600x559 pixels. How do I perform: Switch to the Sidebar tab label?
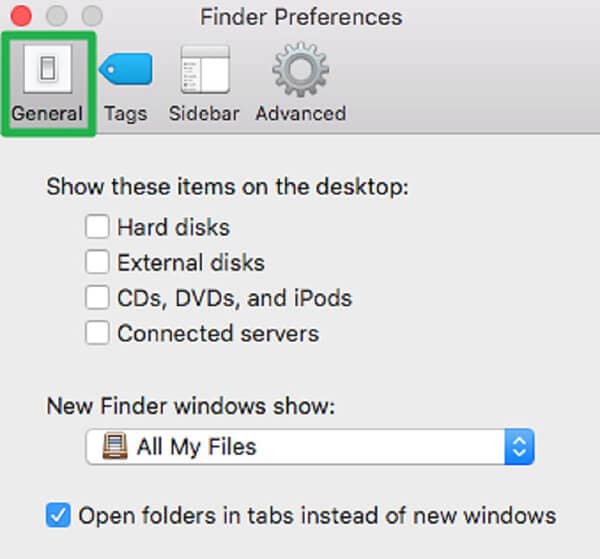(x=204, y=113)
